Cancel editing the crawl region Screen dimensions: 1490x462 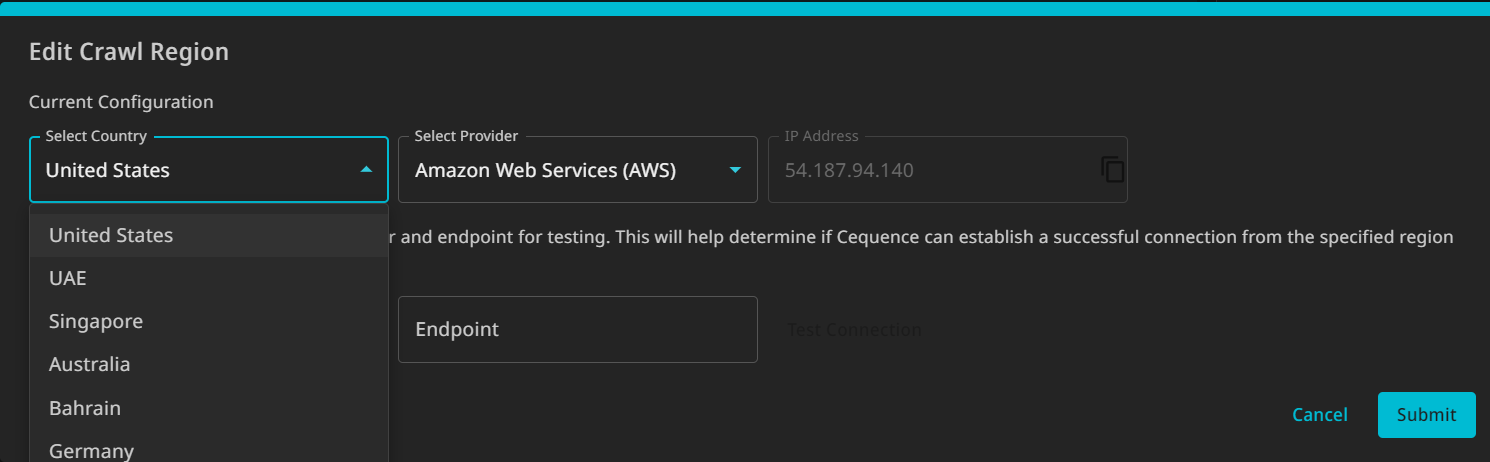[1320, 414]
